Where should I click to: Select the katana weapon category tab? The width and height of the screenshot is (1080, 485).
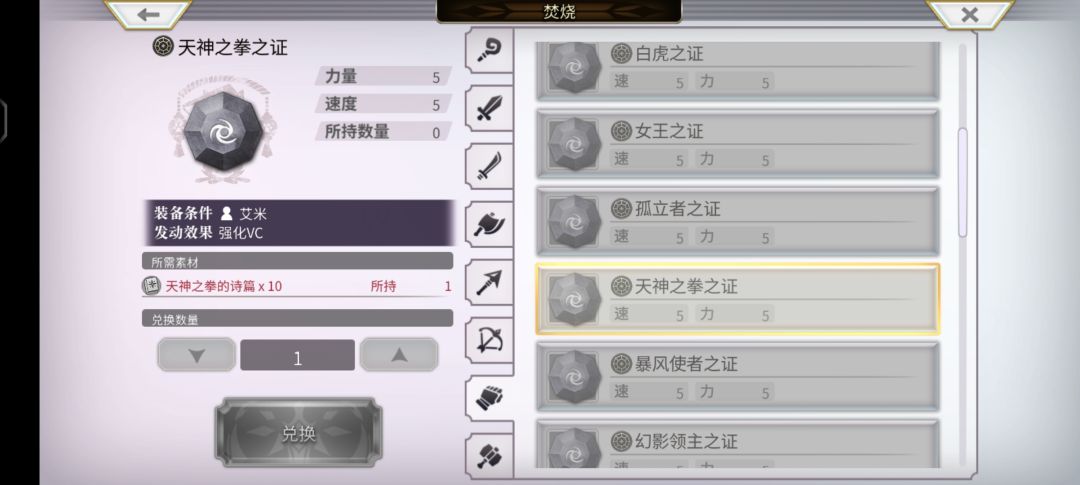click(x=490, y=166)
